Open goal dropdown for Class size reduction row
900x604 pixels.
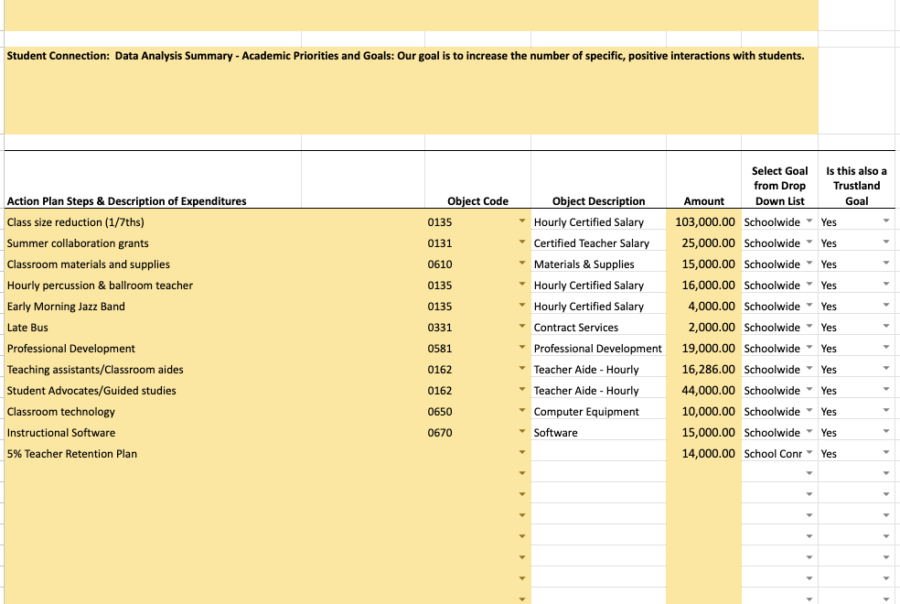click(809, 221)
